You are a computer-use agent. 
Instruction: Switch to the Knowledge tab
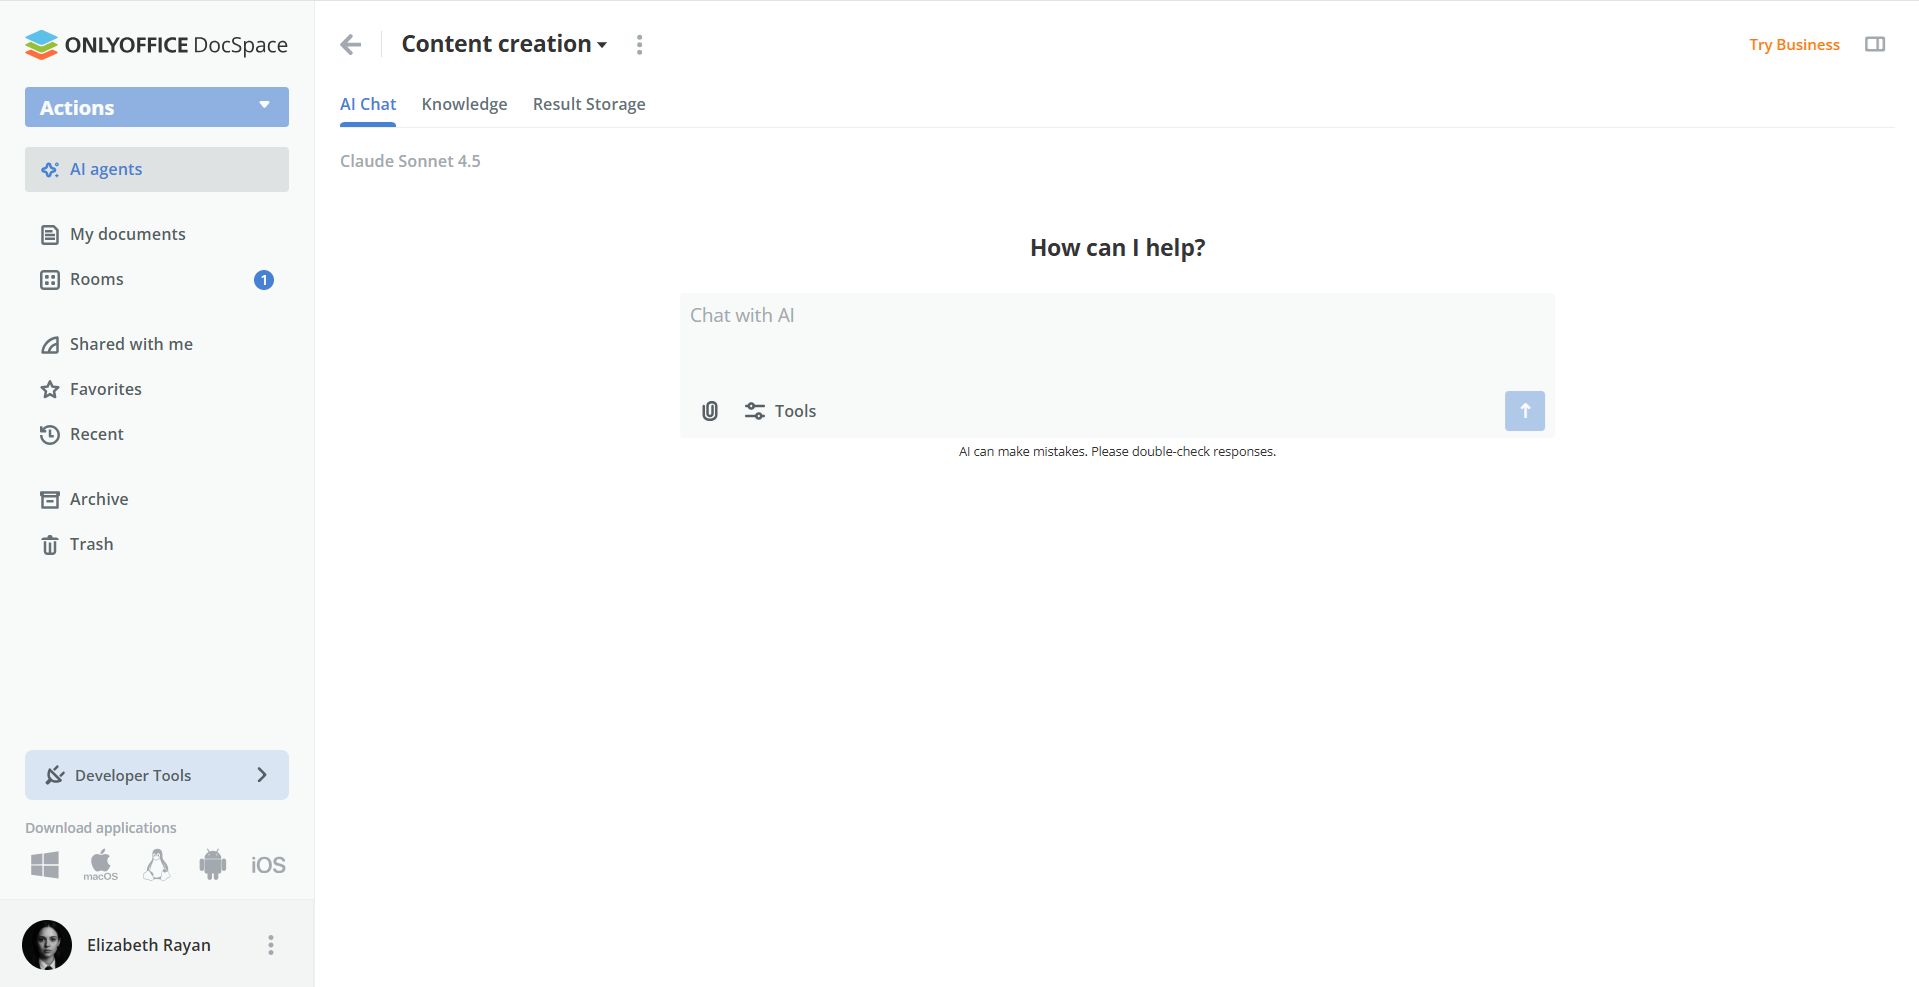464,103
